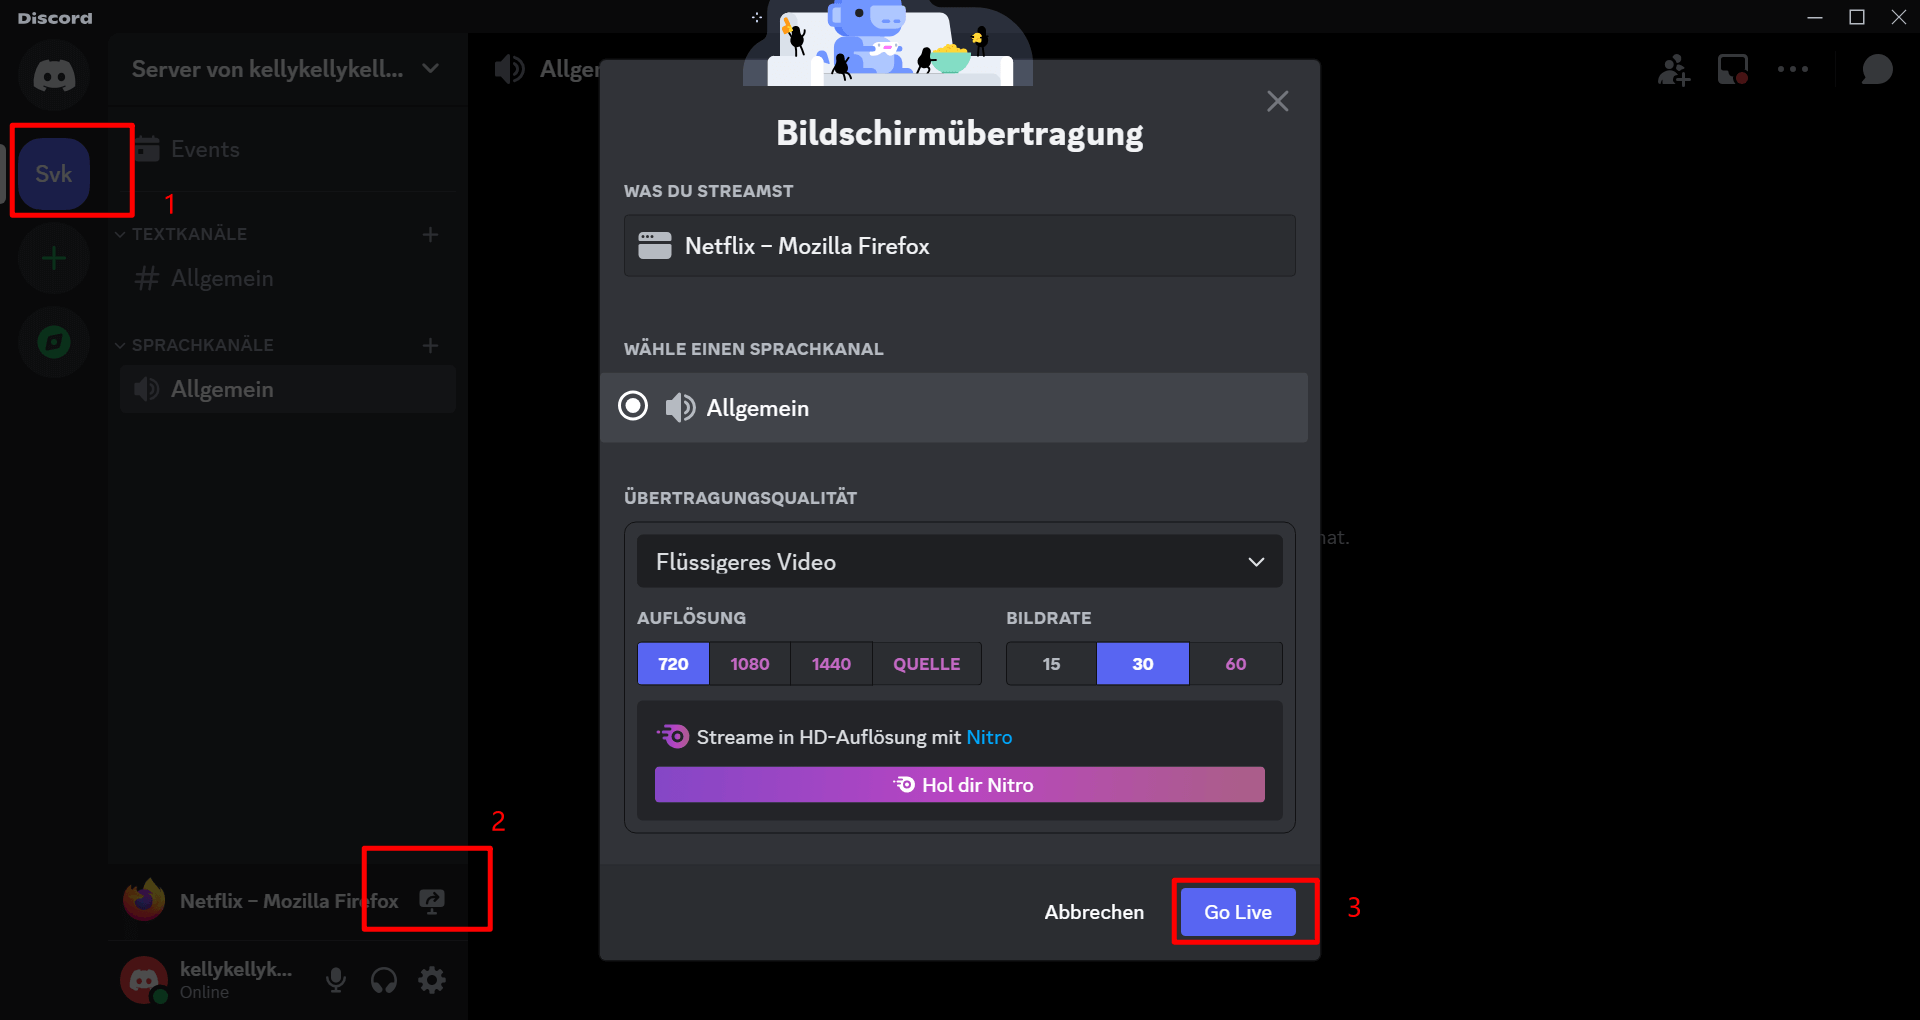Minimize the Discord window
1920x1020 pixels.
(1815, 17)
